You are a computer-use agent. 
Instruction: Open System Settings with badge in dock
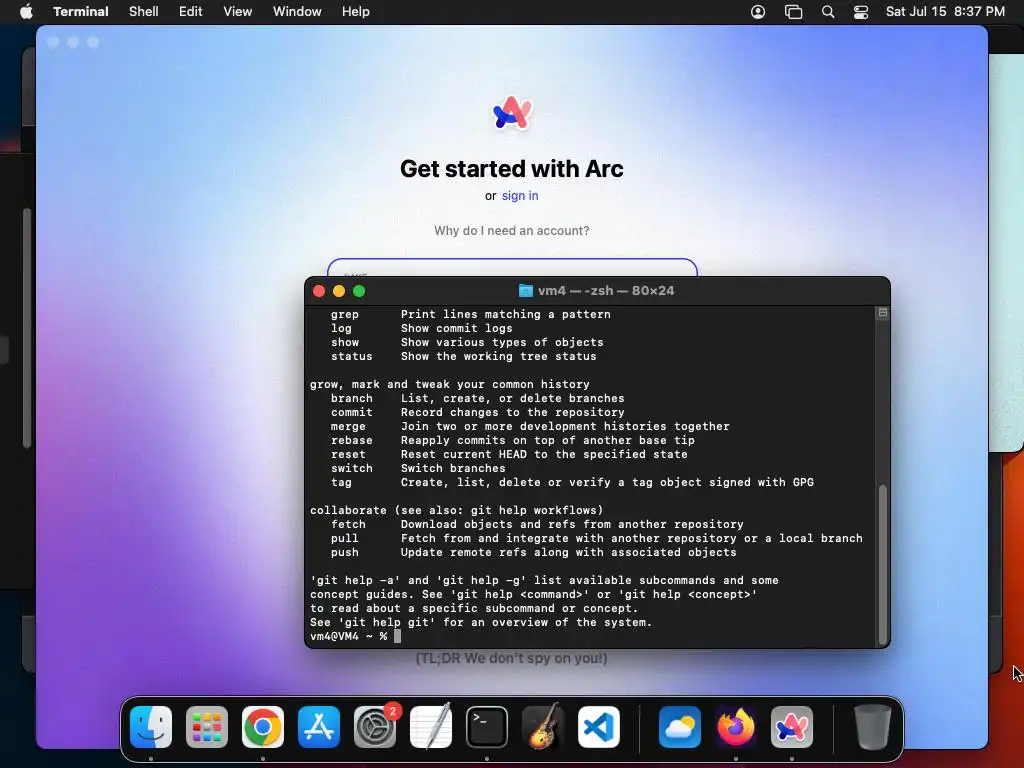point(375,727)
